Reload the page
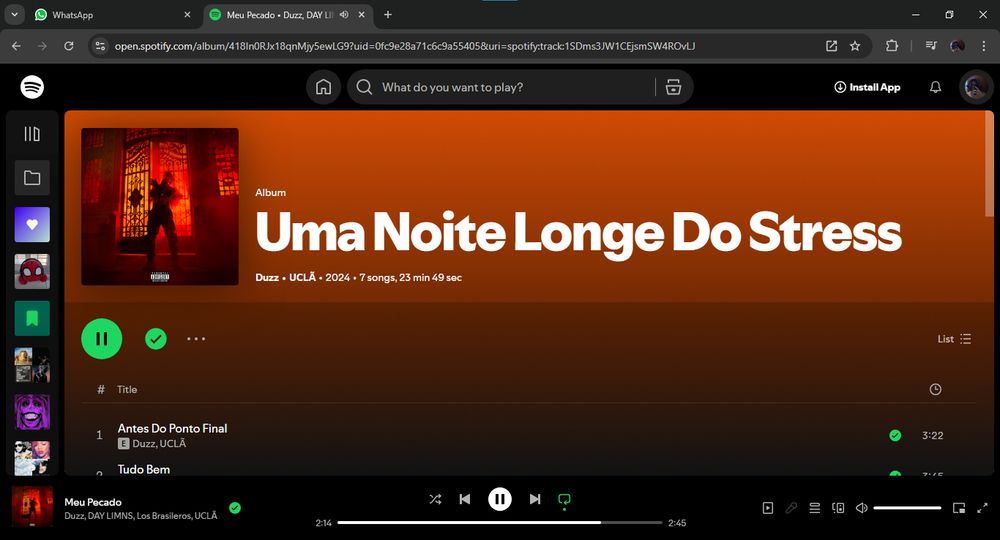Viewport: 1000px width, 540px height. click(x=68, y=46)
